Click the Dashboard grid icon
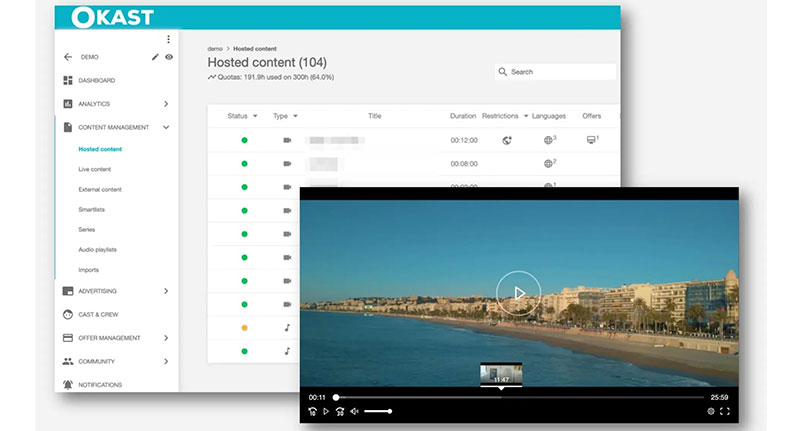 [68, 81]
